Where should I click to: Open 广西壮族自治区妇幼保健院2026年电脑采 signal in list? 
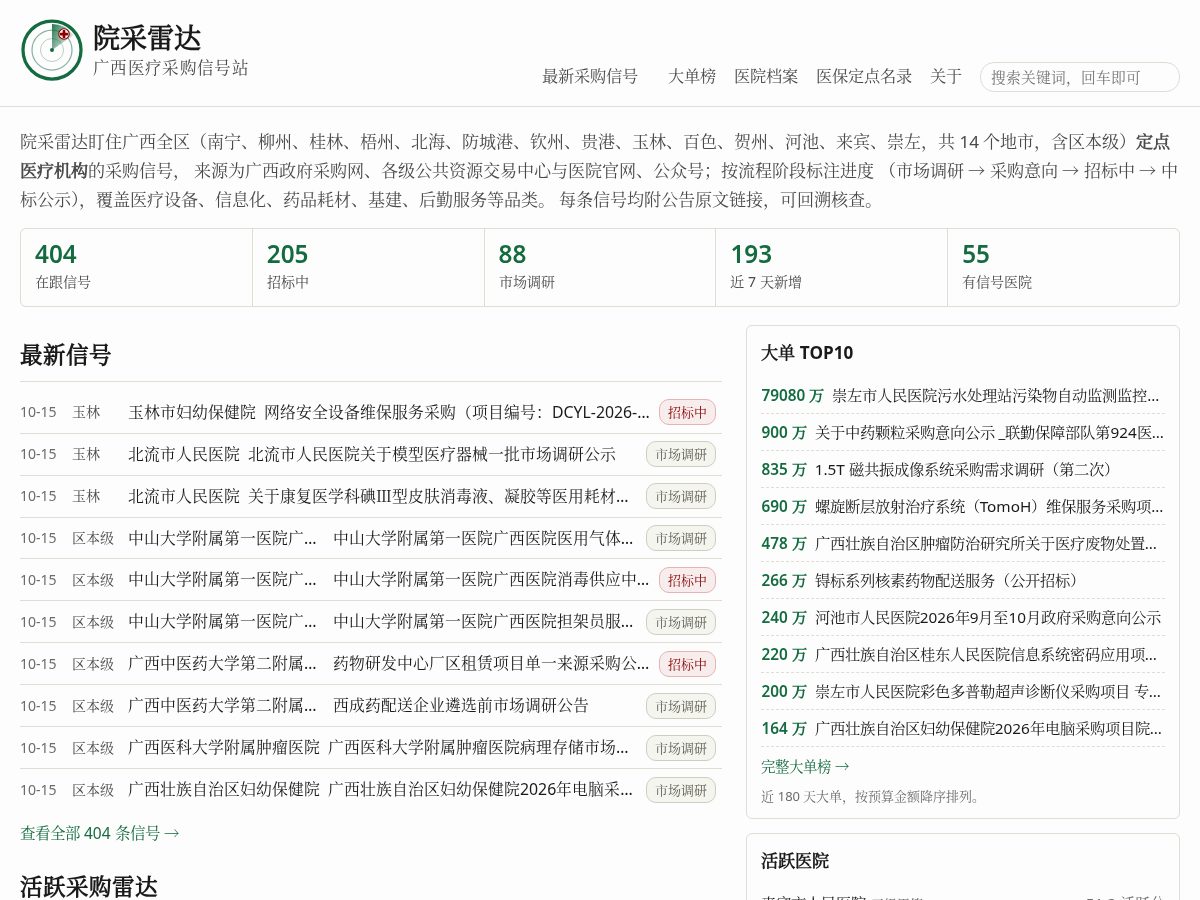click(481, 790)
